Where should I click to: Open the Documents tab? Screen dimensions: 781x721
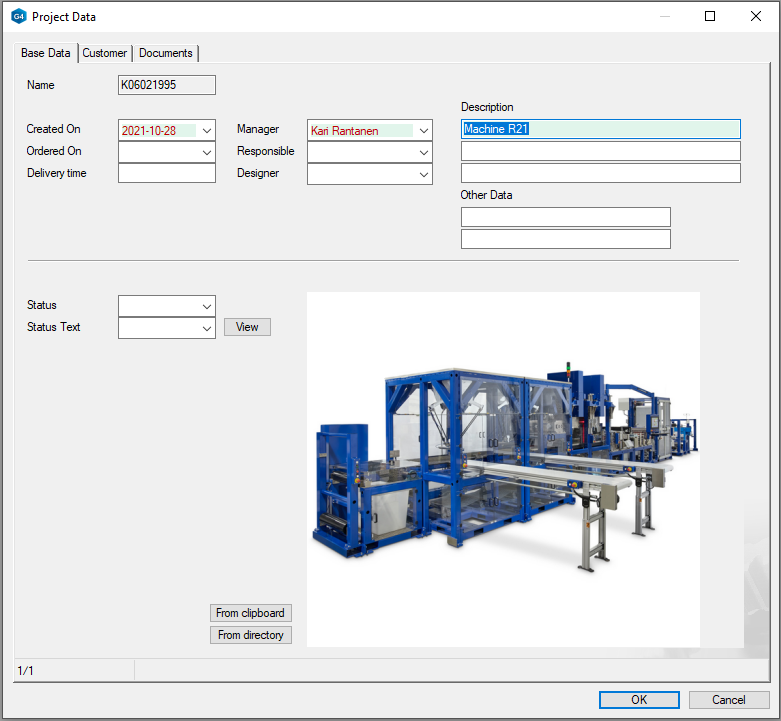pyautogui.click(x=166, y=53)
